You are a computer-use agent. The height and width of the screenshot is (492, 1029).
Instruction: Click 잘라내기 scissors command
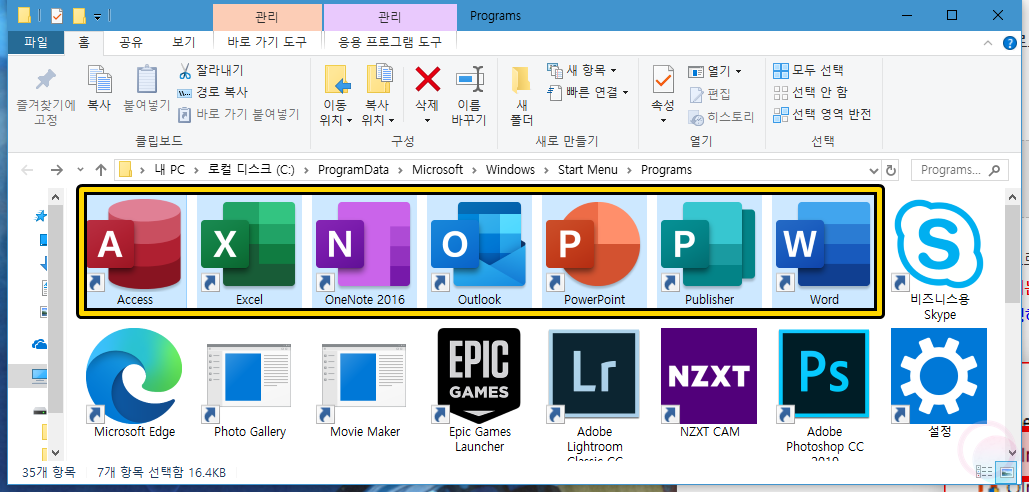(x=210, y=70)
